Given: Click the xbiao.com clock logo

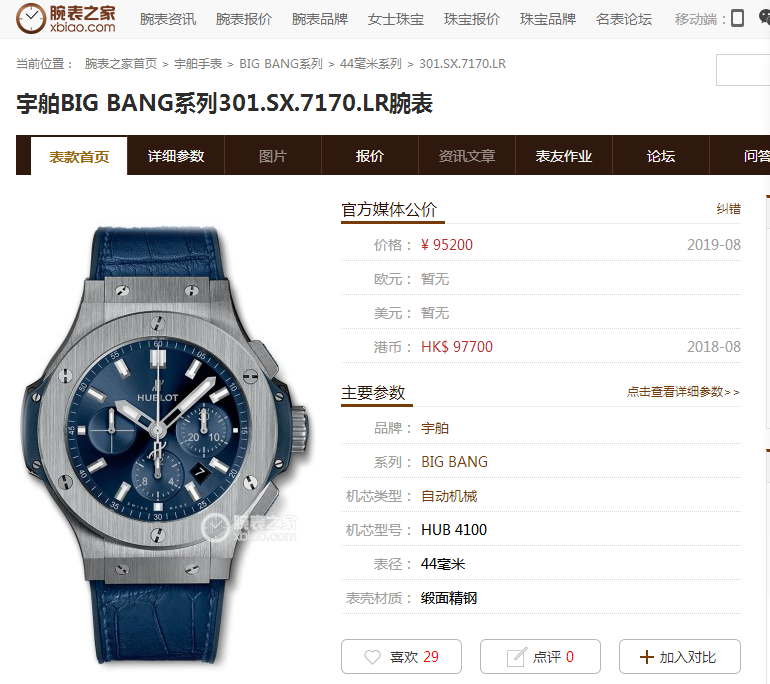Looking at the screenshot, I should coord(66,18).
